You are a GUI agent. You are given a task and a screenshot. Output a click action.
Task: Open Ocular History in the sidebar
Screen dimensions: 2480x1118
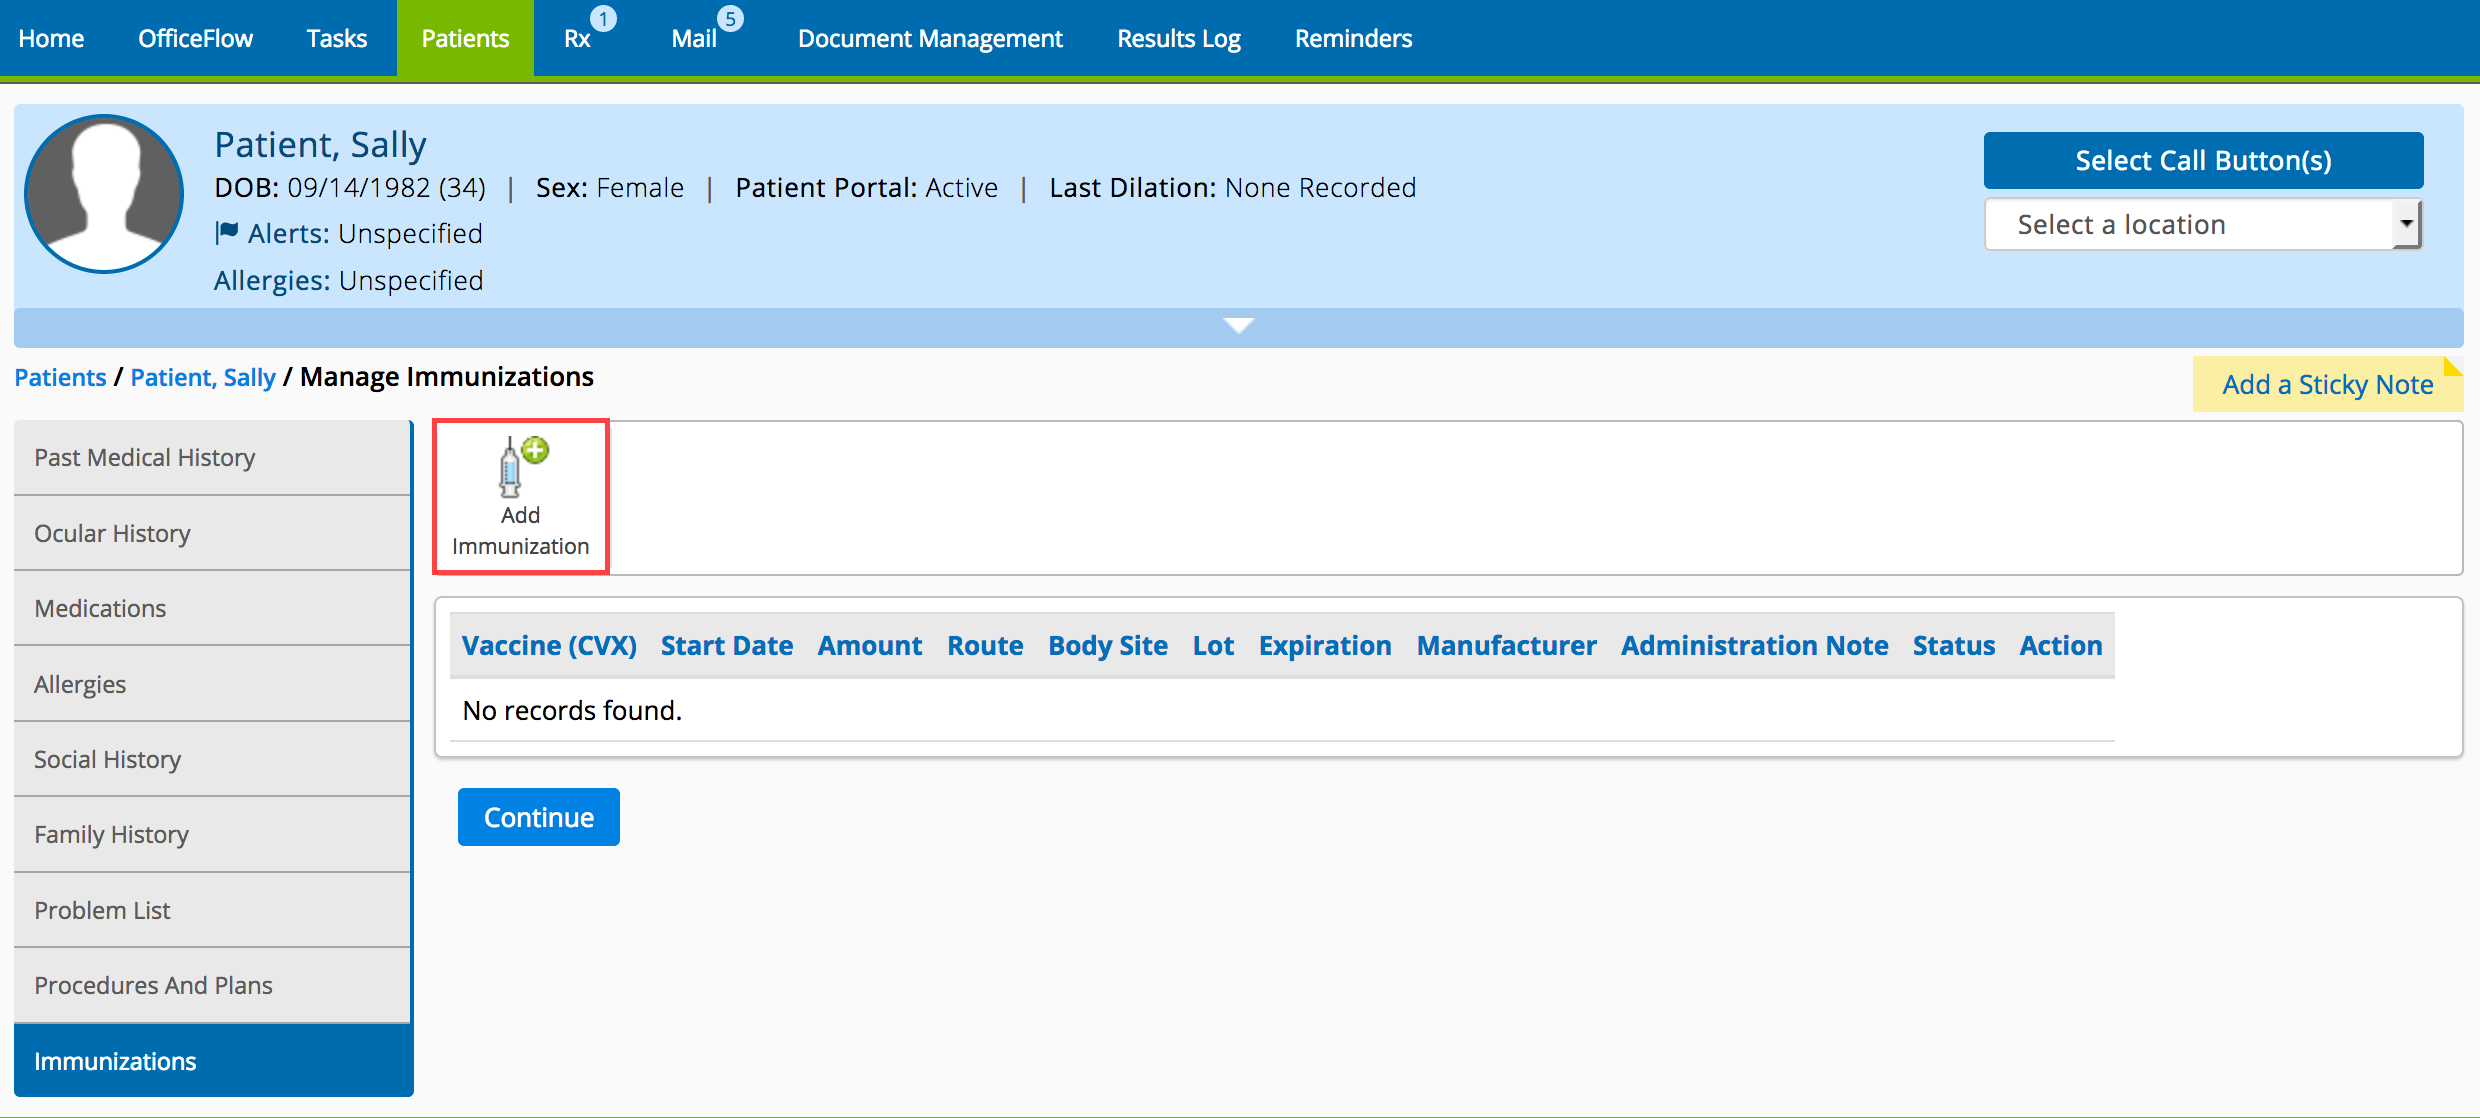click(x=112, y=533)
